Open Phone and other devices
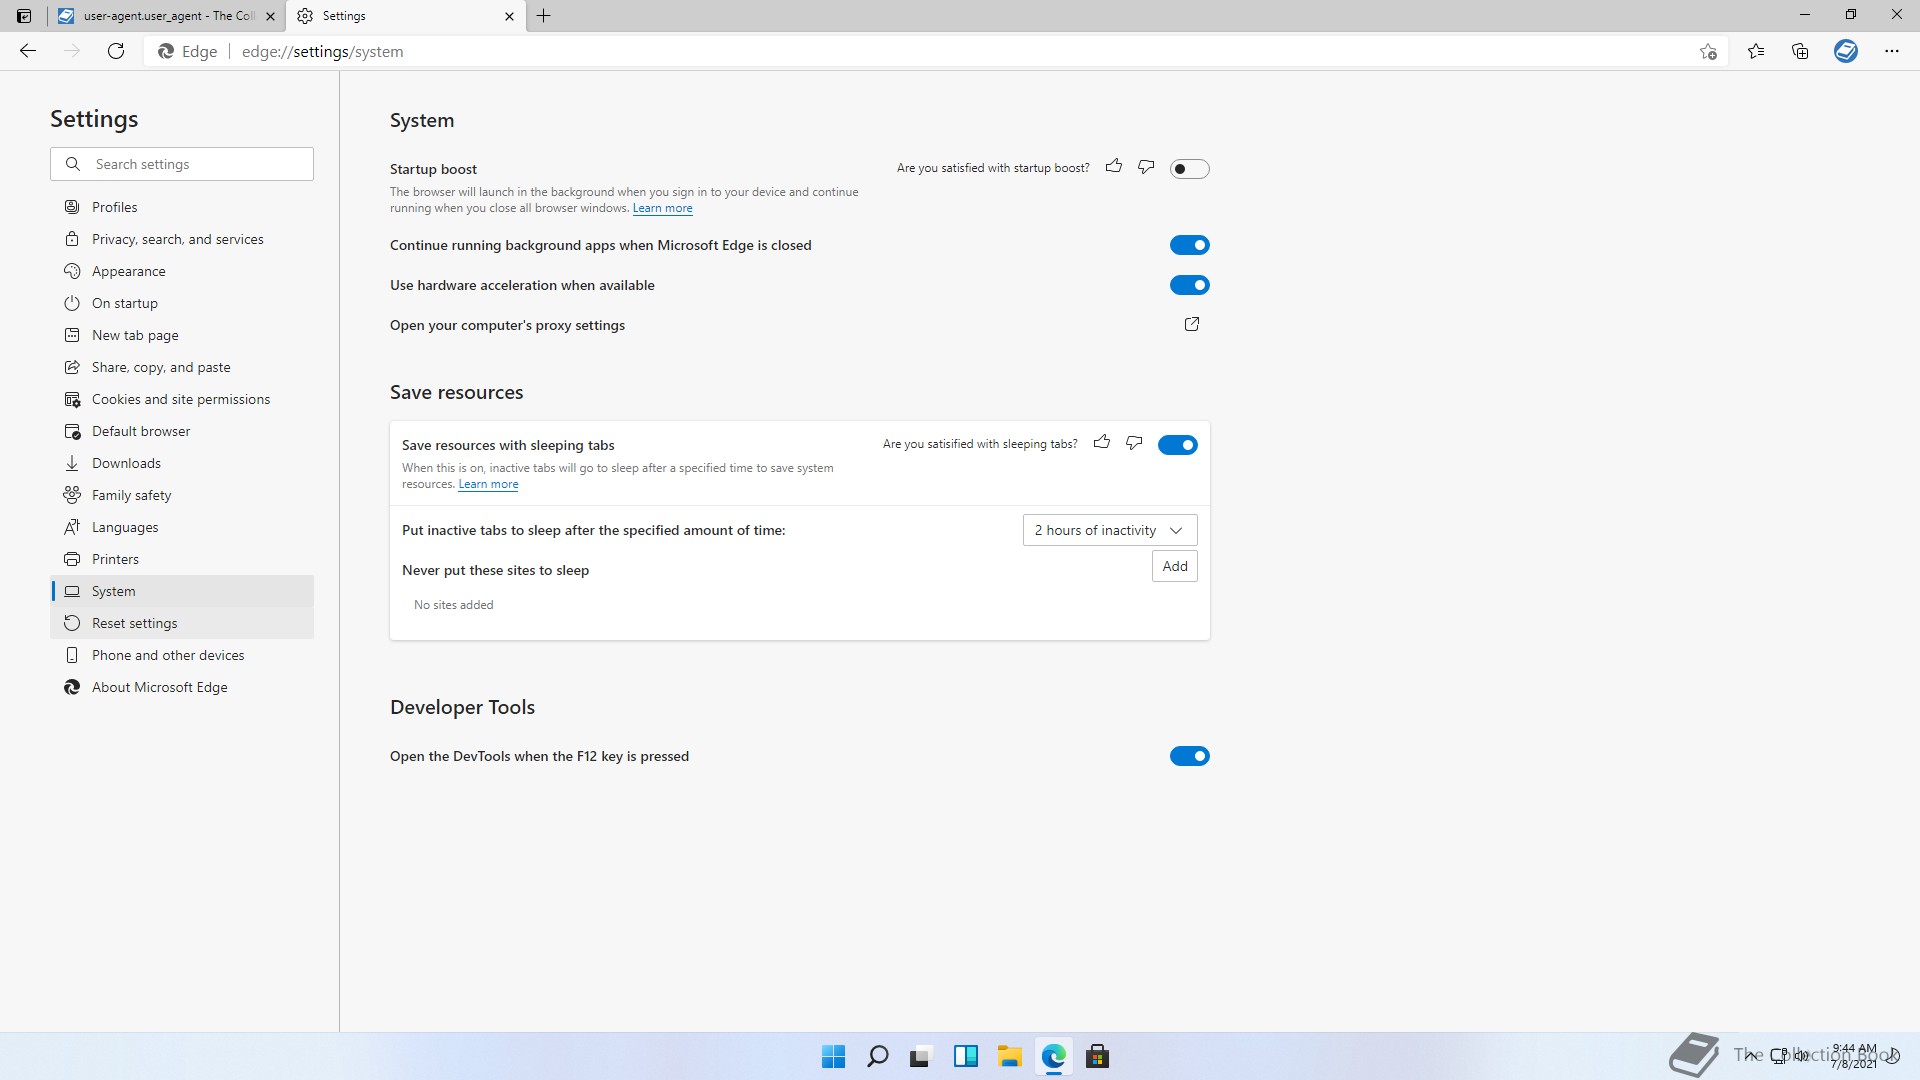 click(x=182, y=655)
